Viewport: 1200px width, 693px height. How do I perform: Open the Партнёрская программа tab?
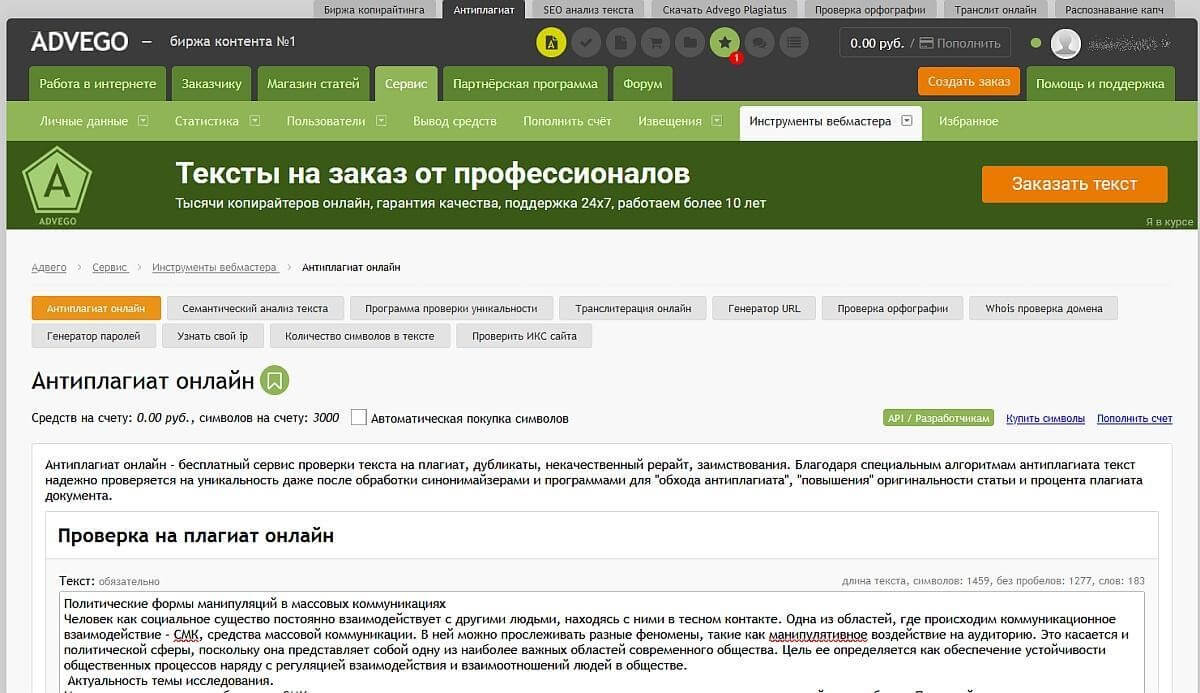(x=525, y=84)
